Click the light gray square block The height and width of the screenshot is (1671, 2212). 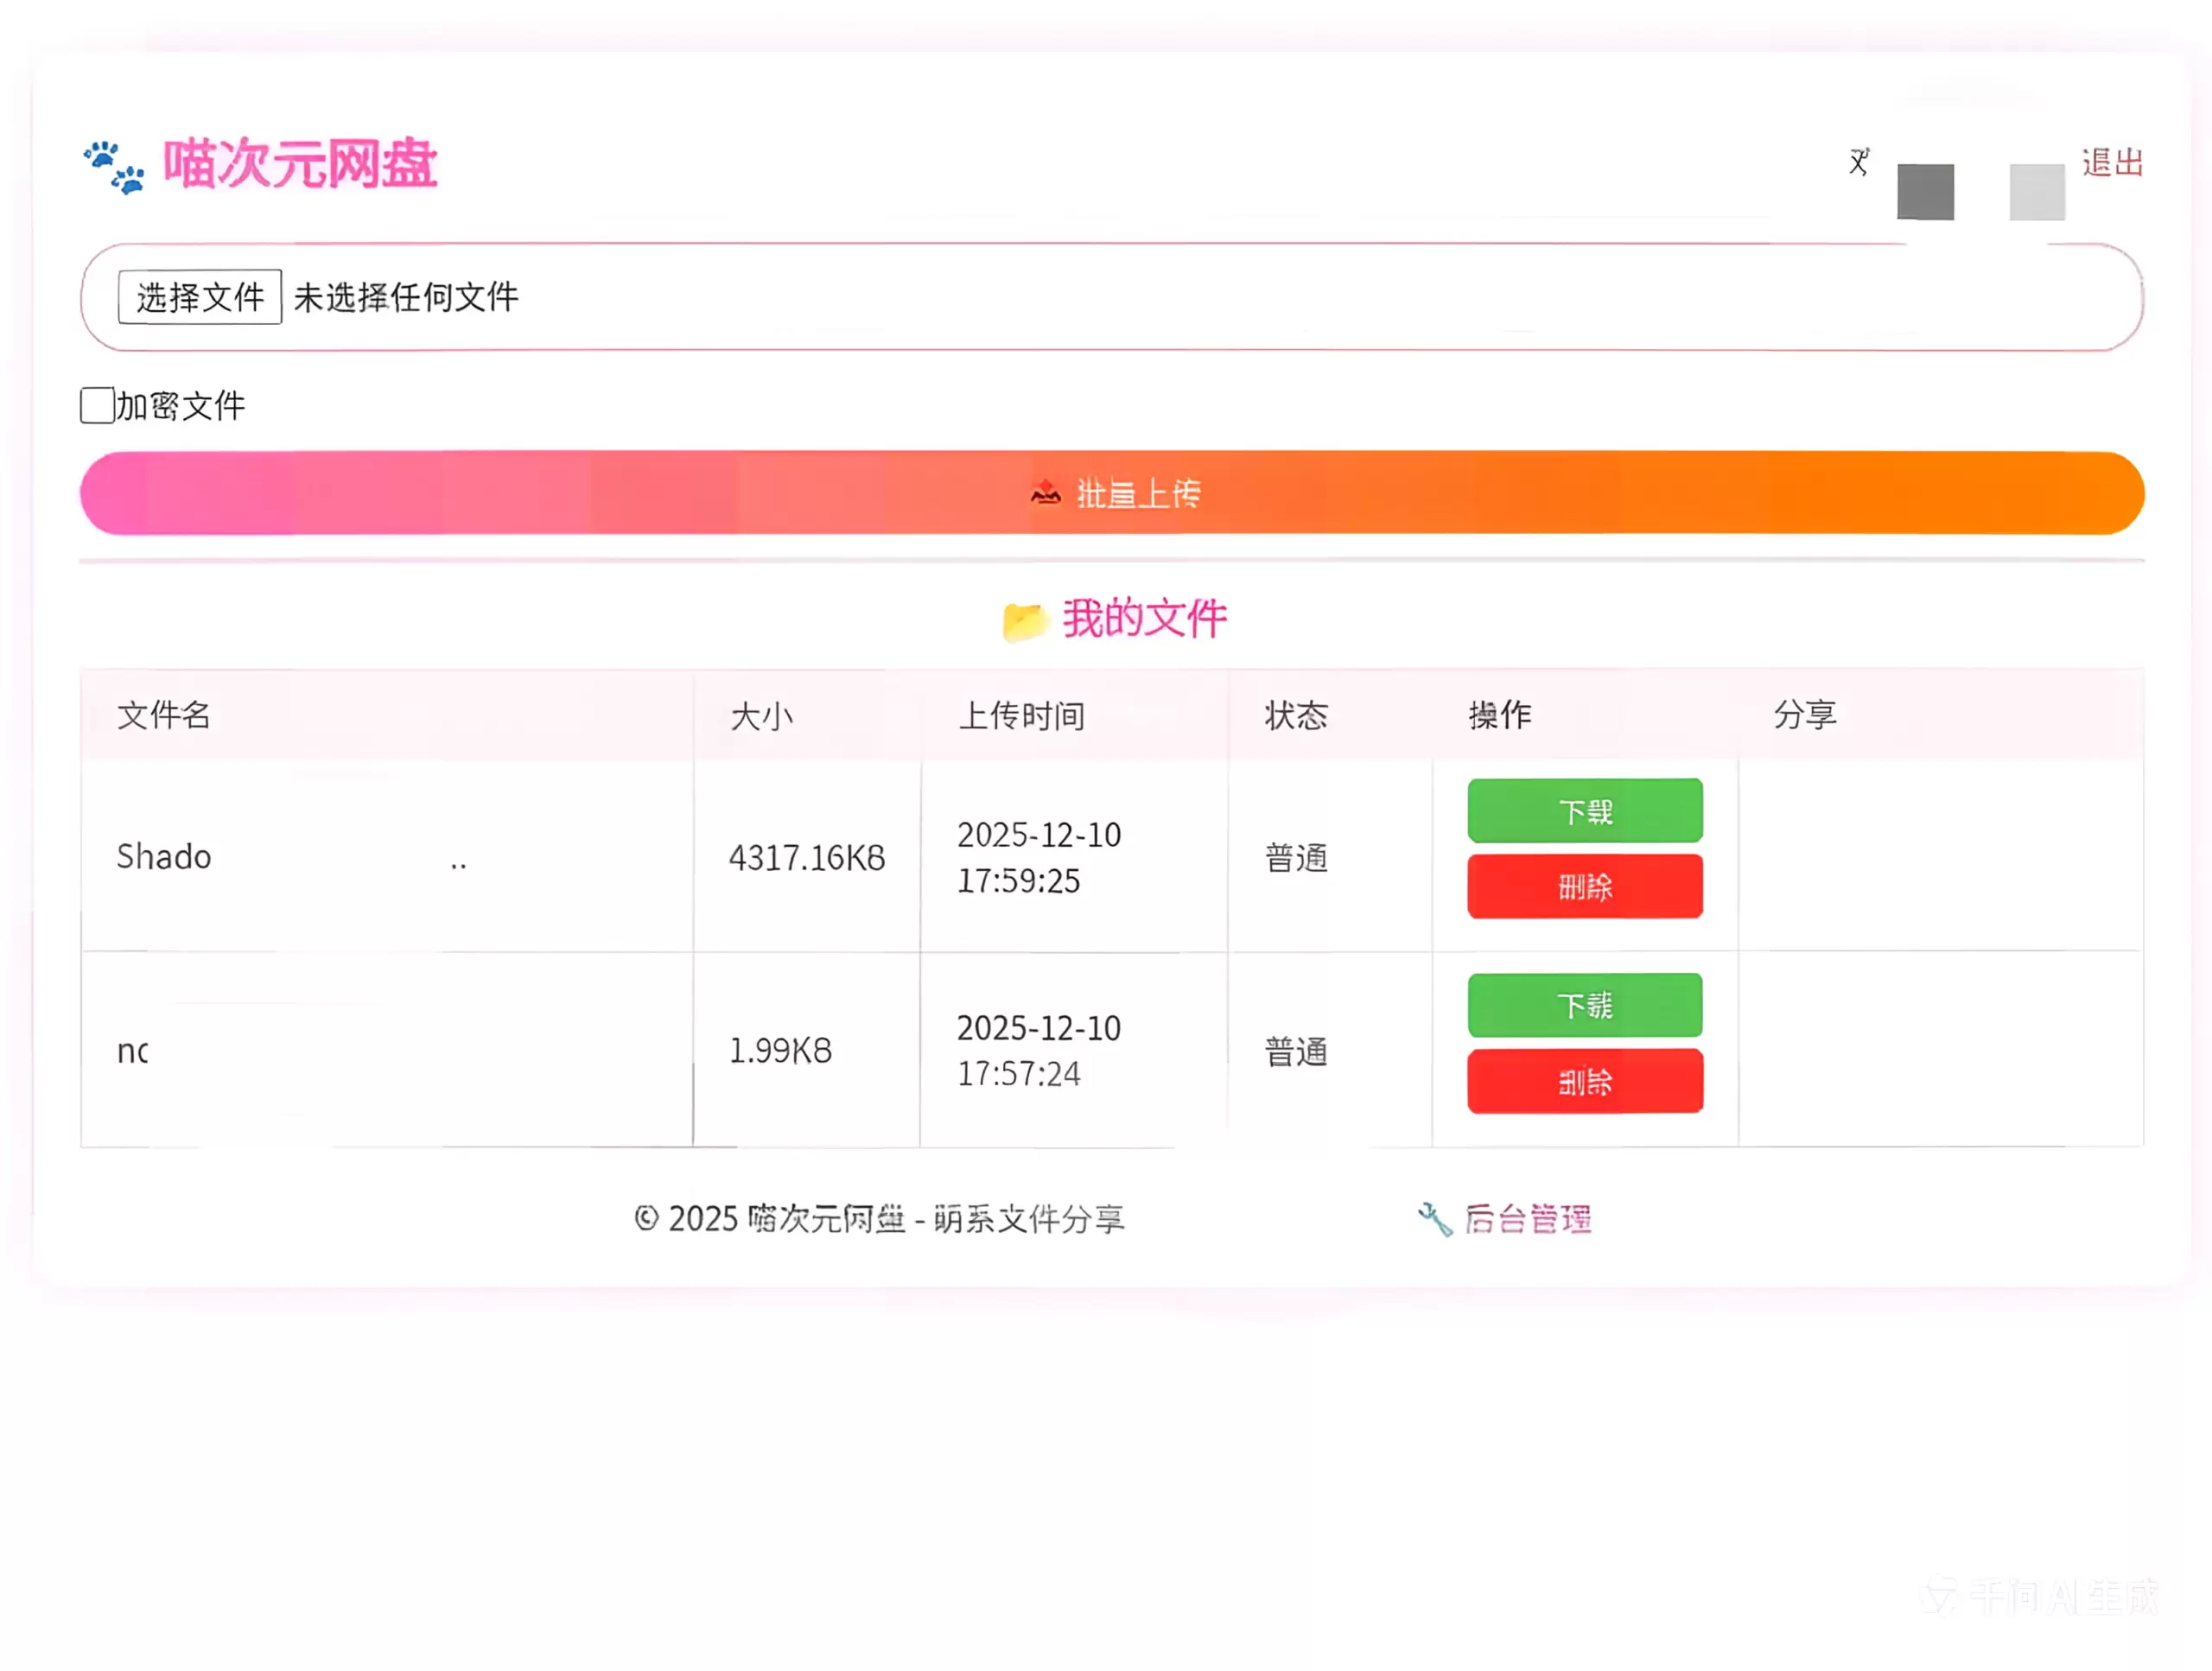[2037, 192]
